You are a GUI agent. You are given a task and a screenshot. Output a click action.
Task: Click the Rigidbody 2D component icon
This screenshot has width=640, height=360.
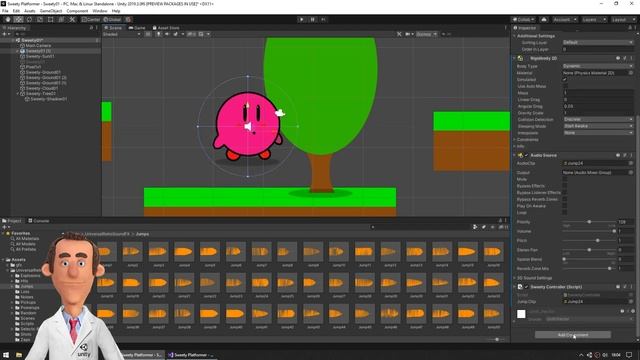[x=520, y=58]
